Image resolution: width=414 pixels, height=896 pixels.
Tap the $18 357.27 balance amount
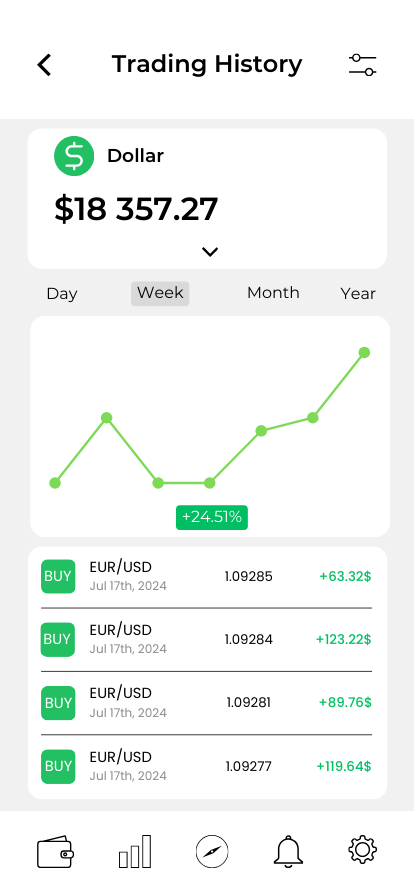click(136, 209)
